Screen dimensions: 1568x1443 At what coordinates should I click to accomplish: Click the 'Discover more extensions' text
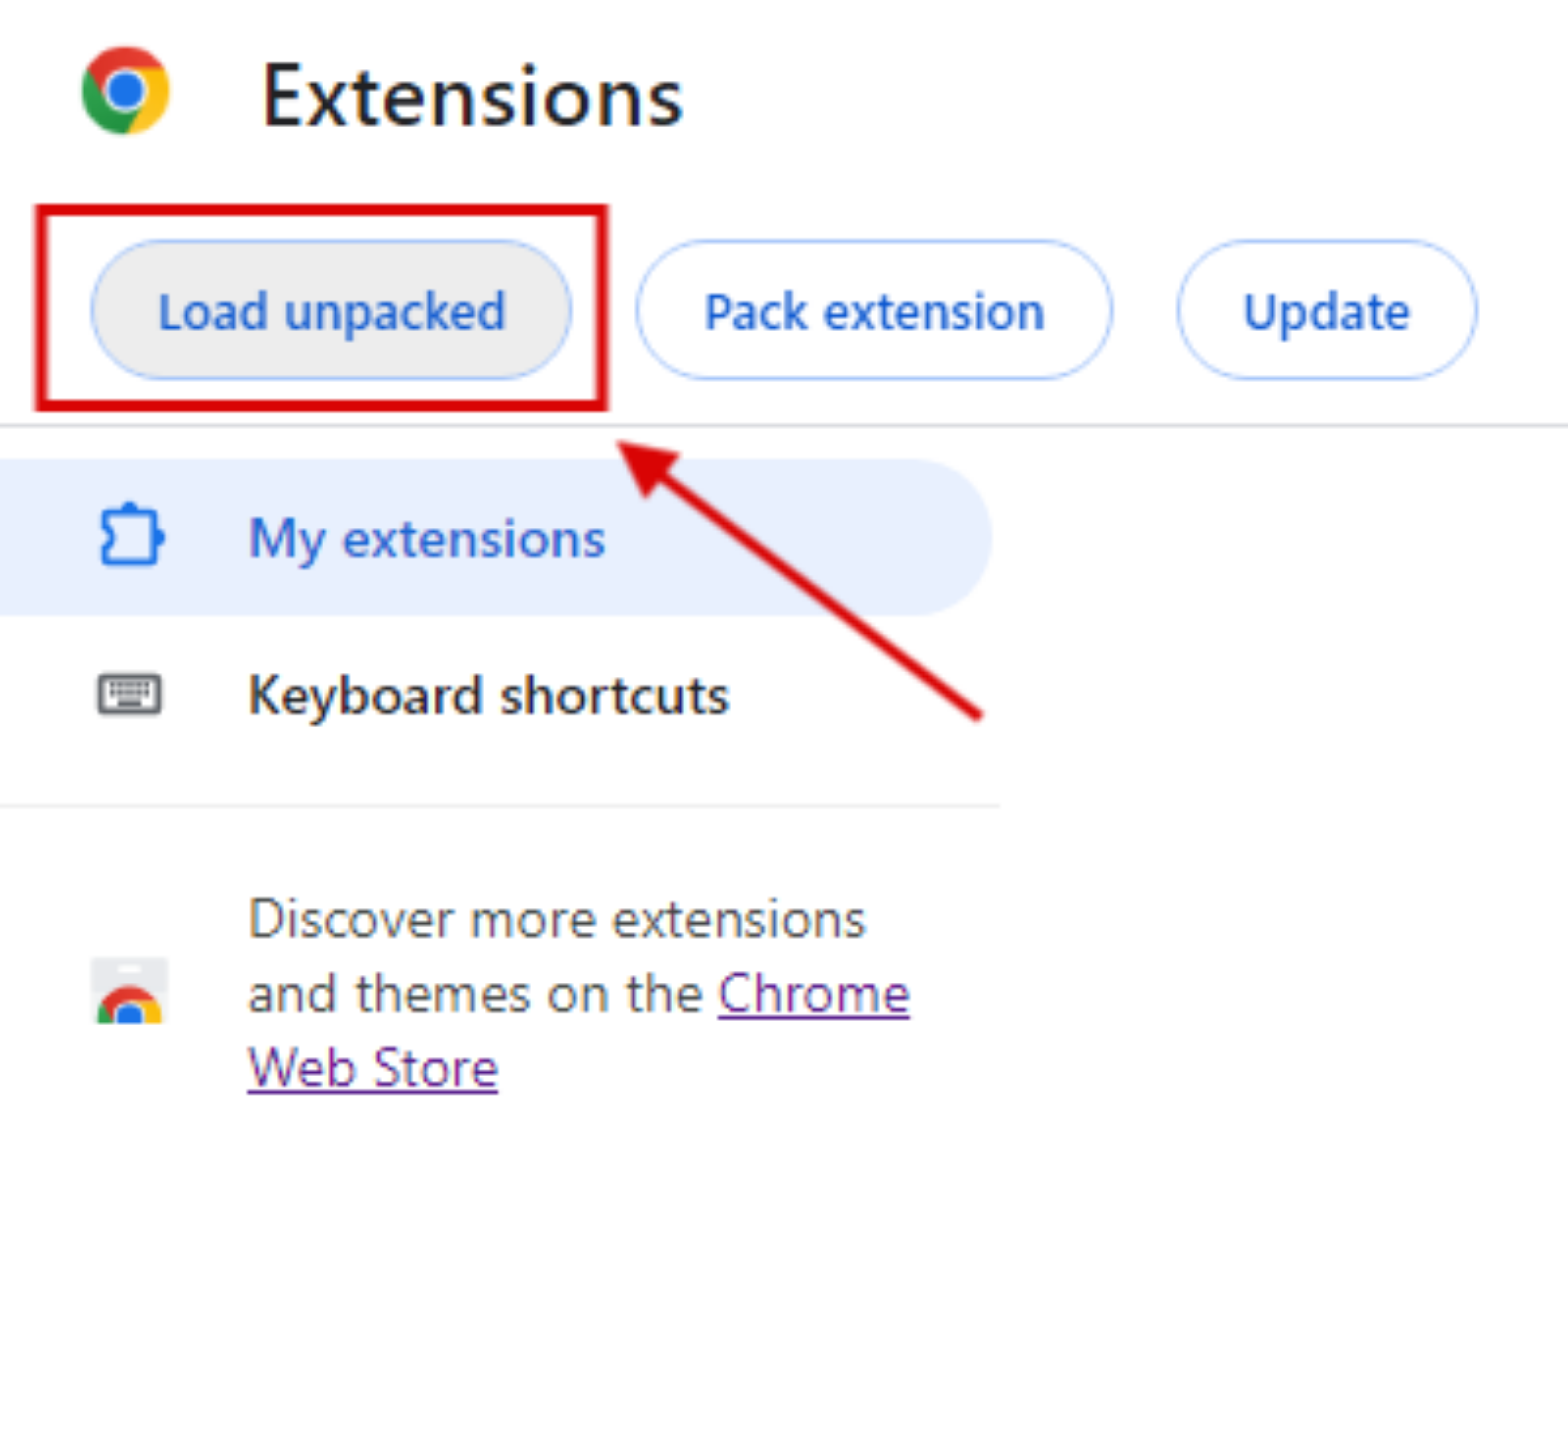tap(556, 919)
